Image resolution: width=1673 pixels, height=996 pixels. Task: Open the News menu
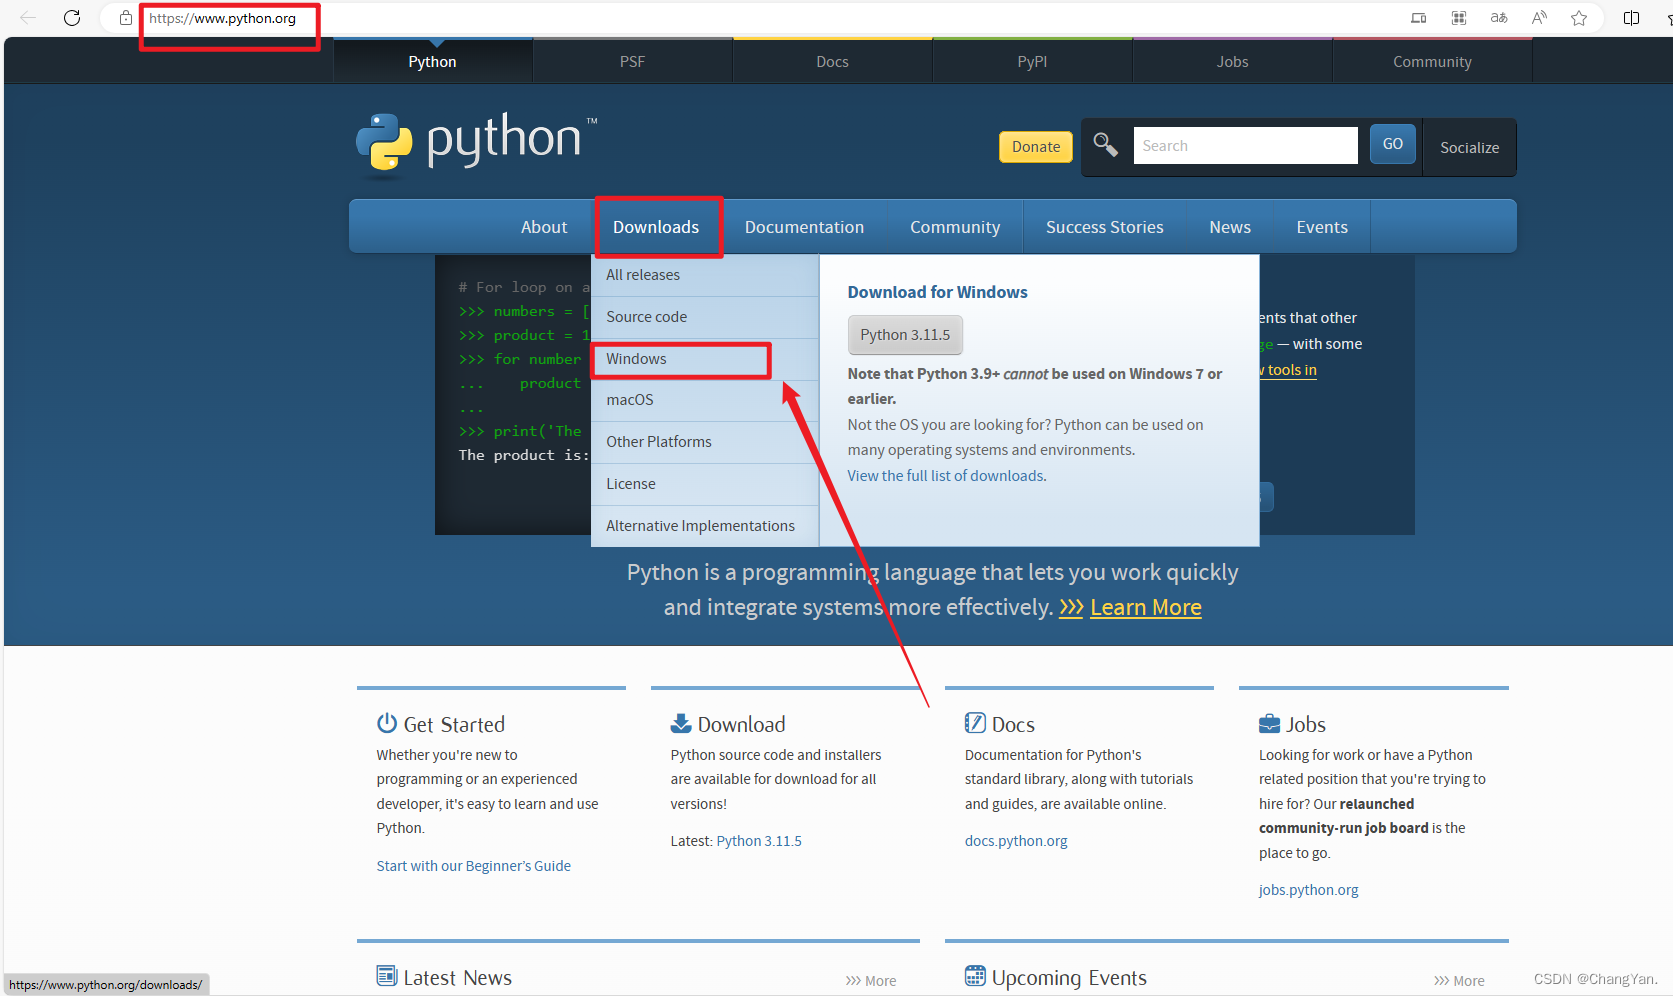[1230, 227]
